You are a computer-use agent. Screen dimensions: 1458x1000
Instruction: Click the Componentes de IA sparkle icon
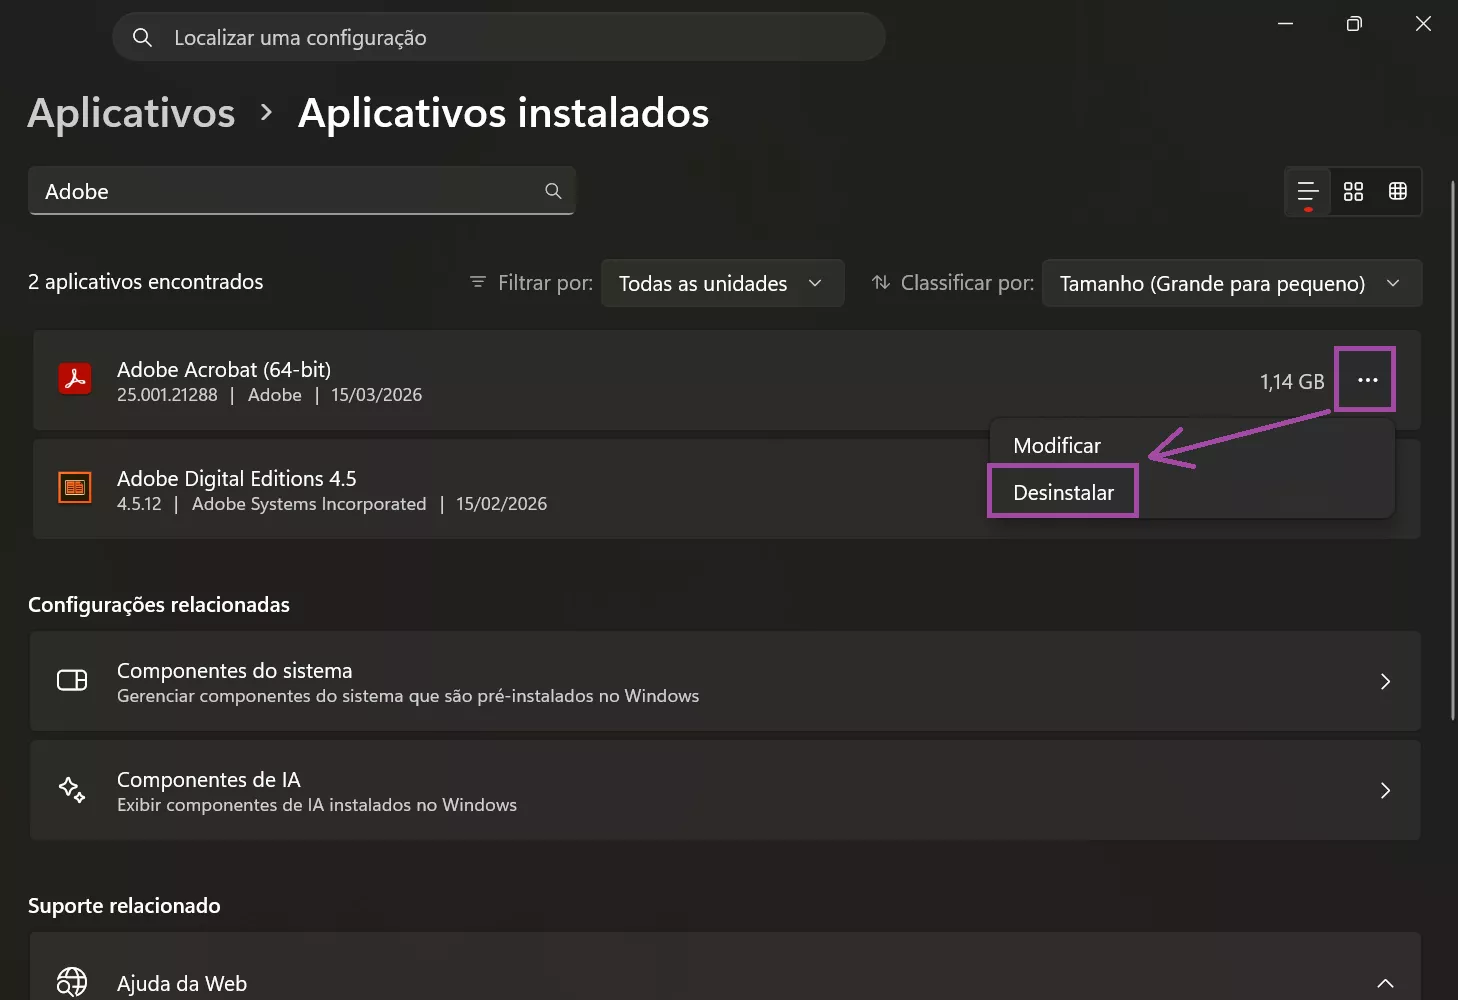click(72, 790)
